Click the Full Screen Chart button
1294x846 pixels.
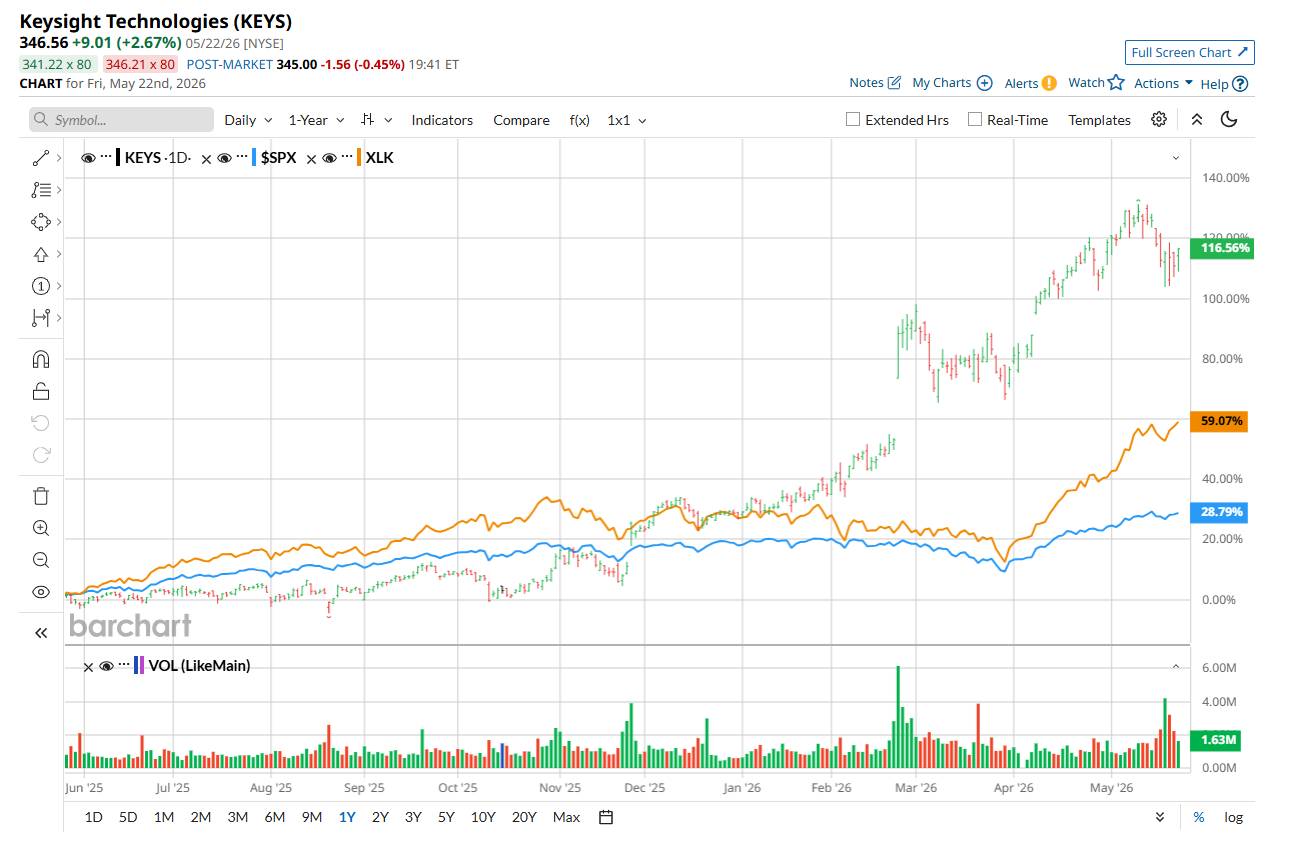click(1189, 52)
